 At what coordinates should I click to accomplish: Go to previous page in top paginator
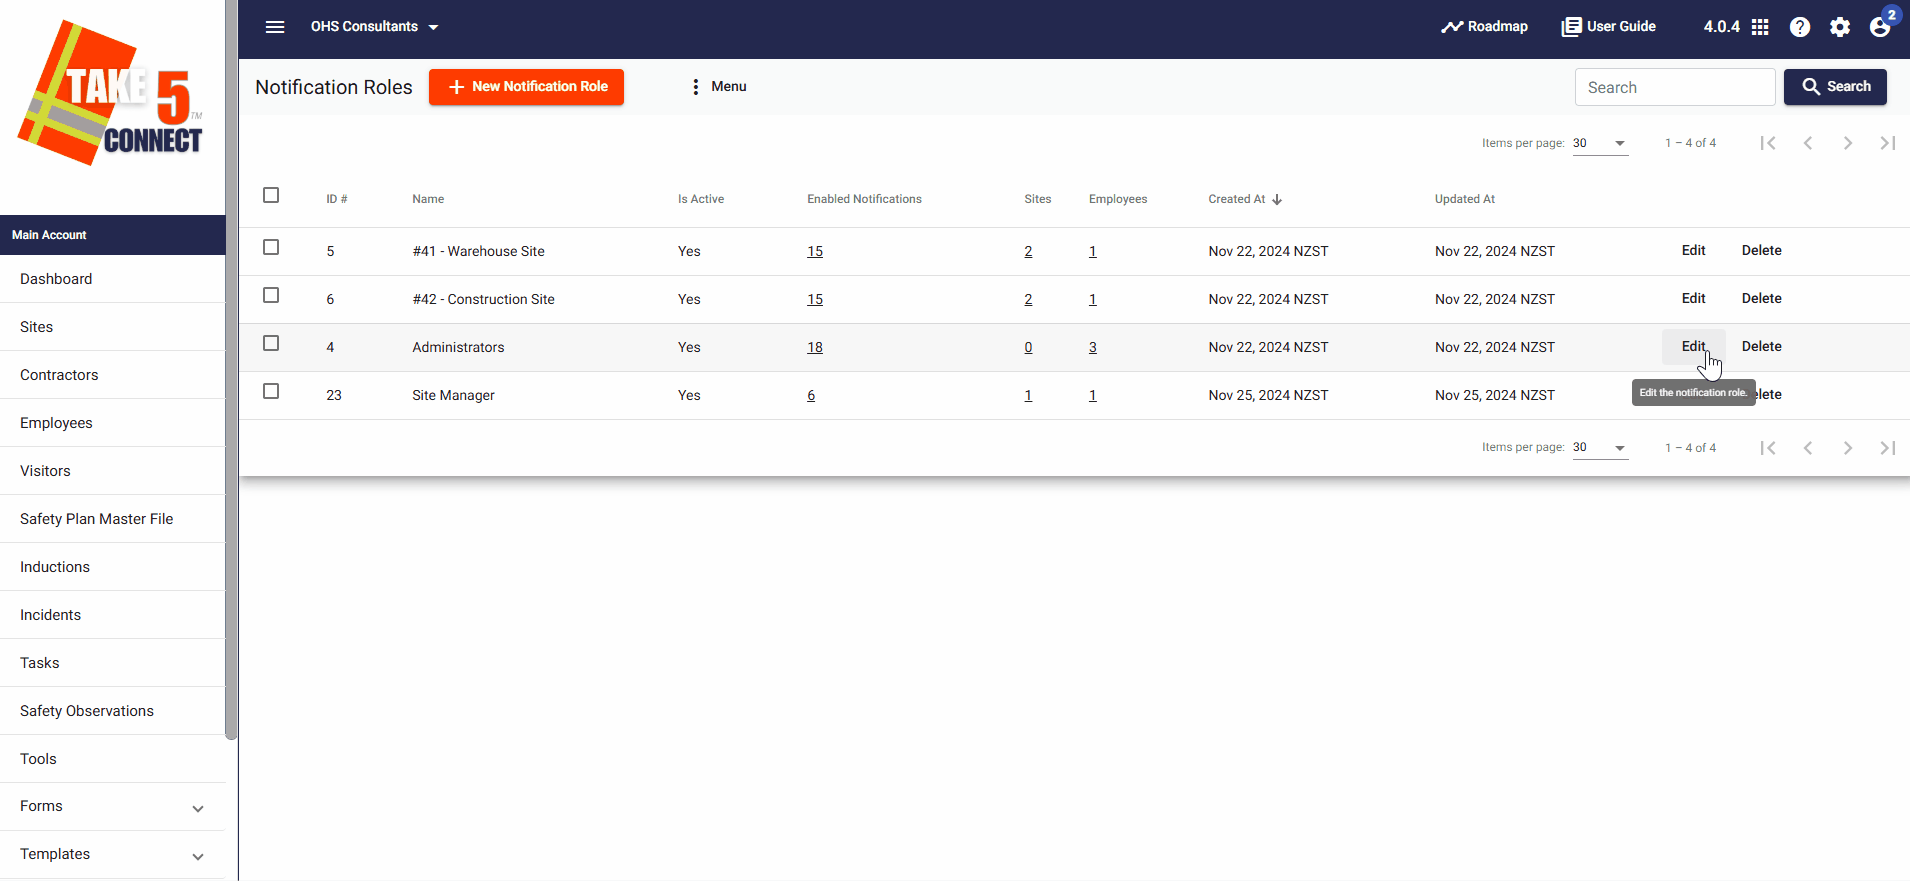point(1808,143)
